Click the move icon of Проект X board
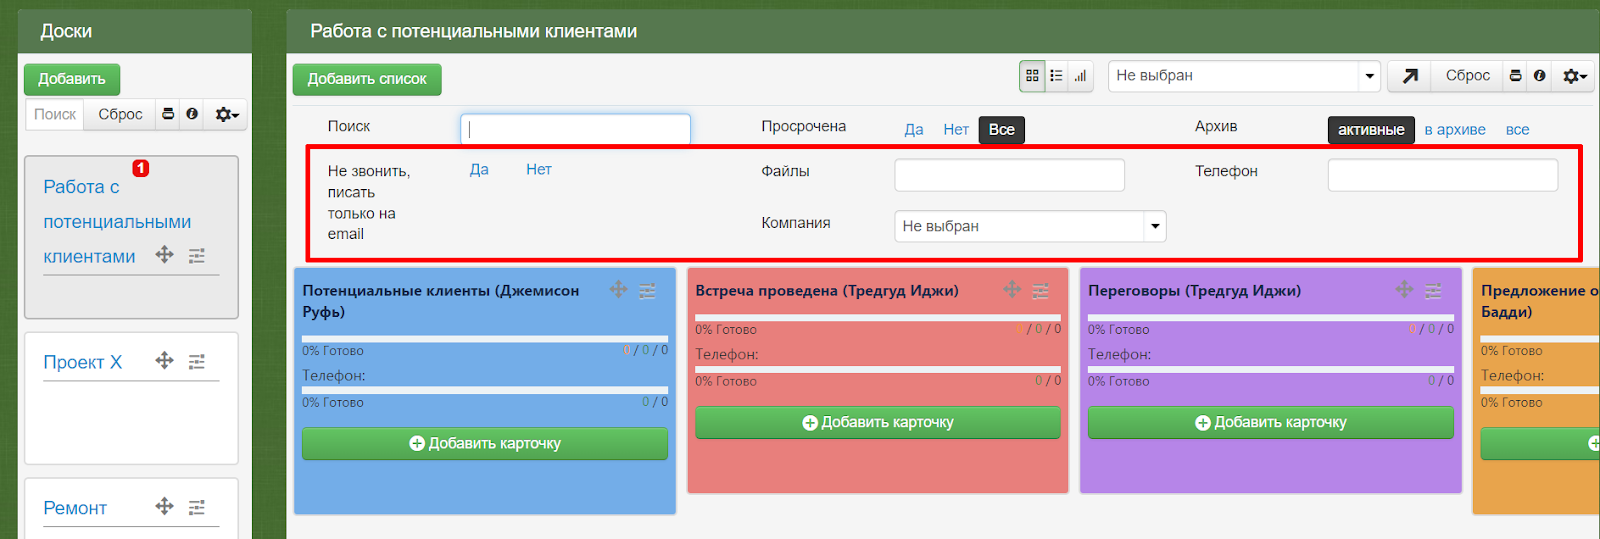The image size is (1600, 539). [165, 361]
